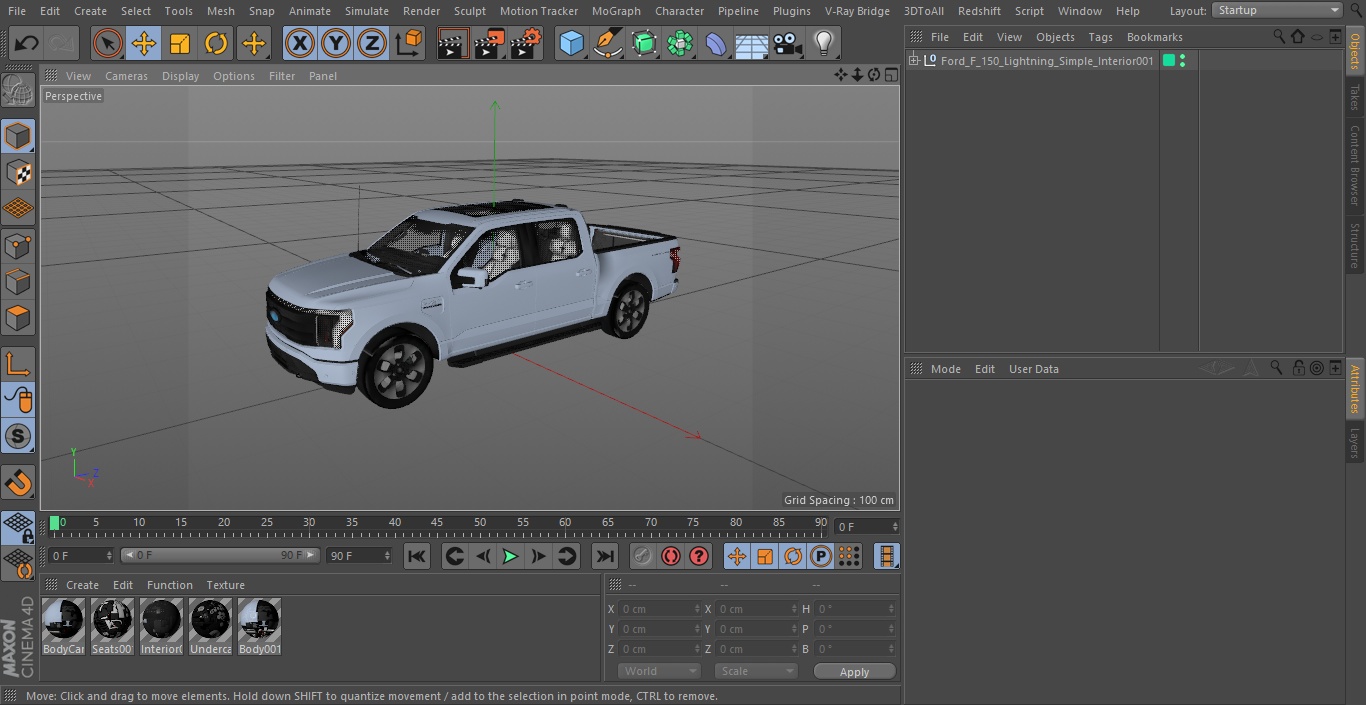Screen dimensions: 1366x705
Task: Select the Live Selection tool
Action: [108, 43]
